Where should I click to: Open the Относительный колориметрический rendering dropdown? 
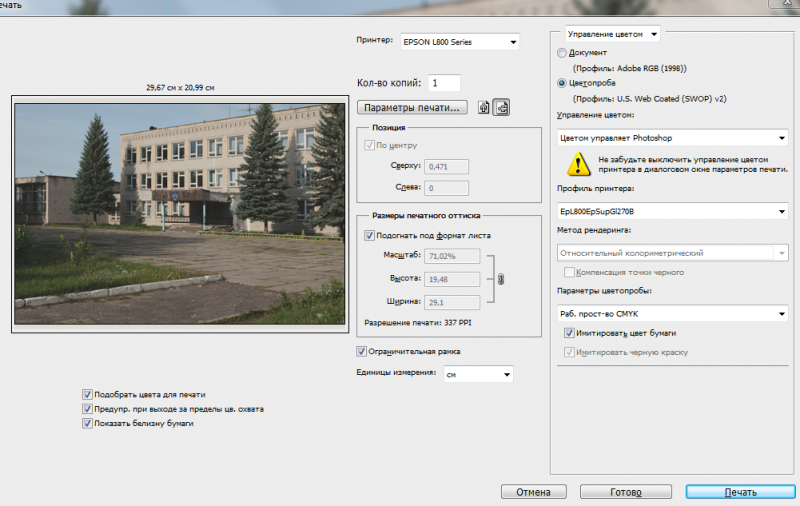click(x=672, y=253)
